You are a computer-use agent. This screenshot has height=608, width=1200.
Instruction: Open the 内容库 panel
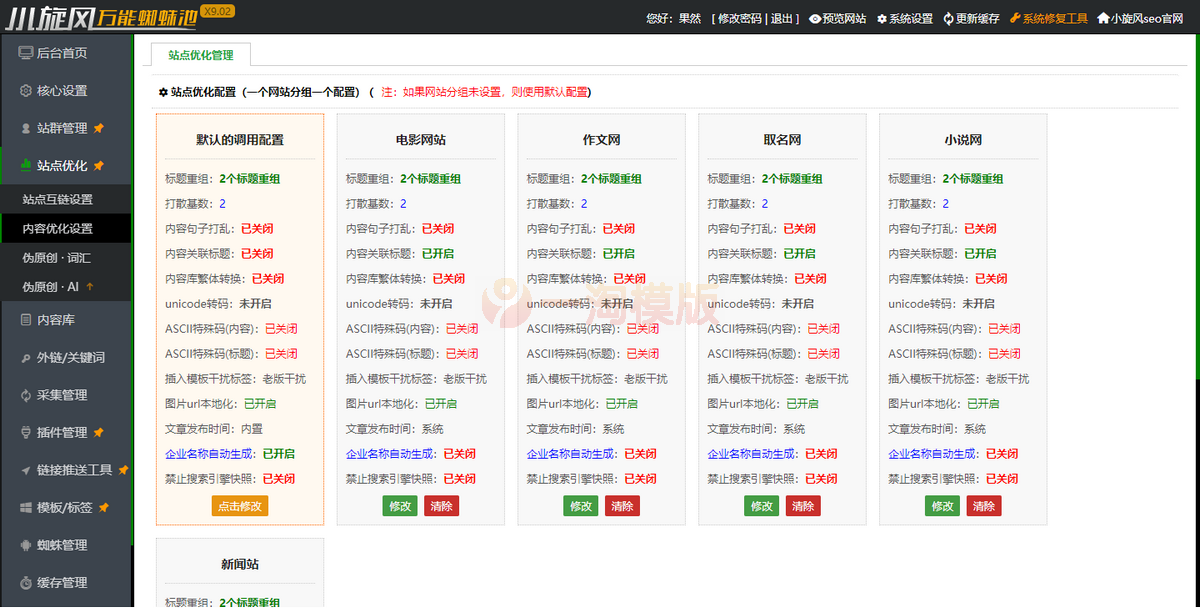click(x=66, y=318)
